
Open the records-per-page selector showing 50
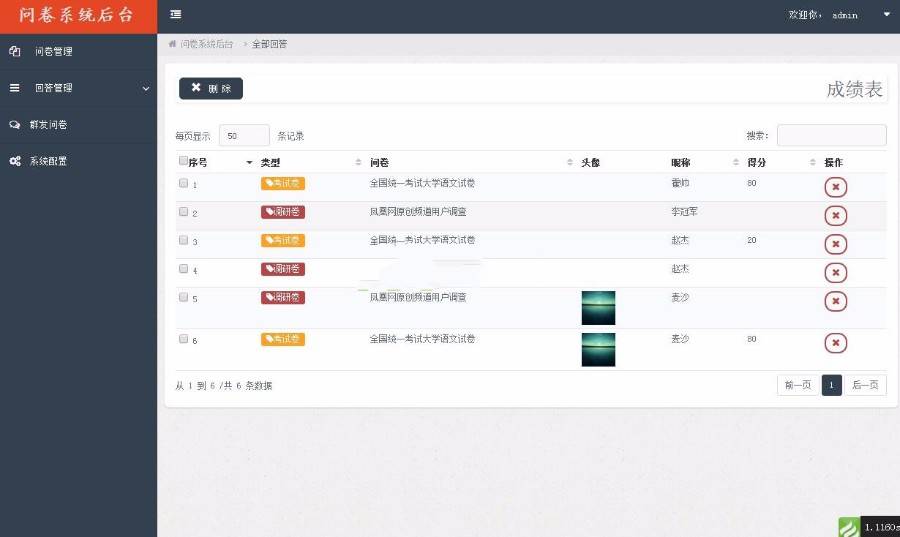click(x=244, y=136)
